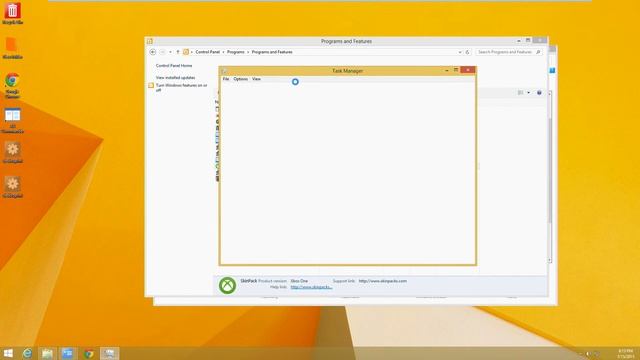640x360 pixels.
Task: Select Programs and Features breadcrumb
Action: coord(272,52)
